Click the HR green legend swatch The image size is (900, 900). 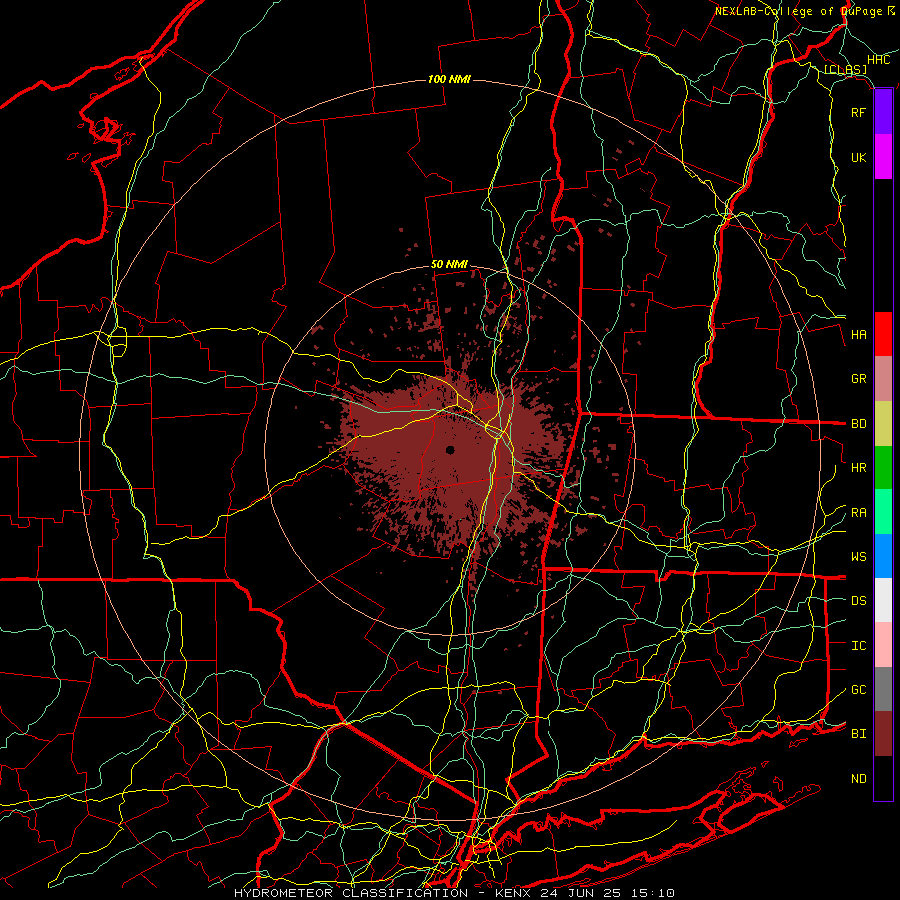point(883,467)
